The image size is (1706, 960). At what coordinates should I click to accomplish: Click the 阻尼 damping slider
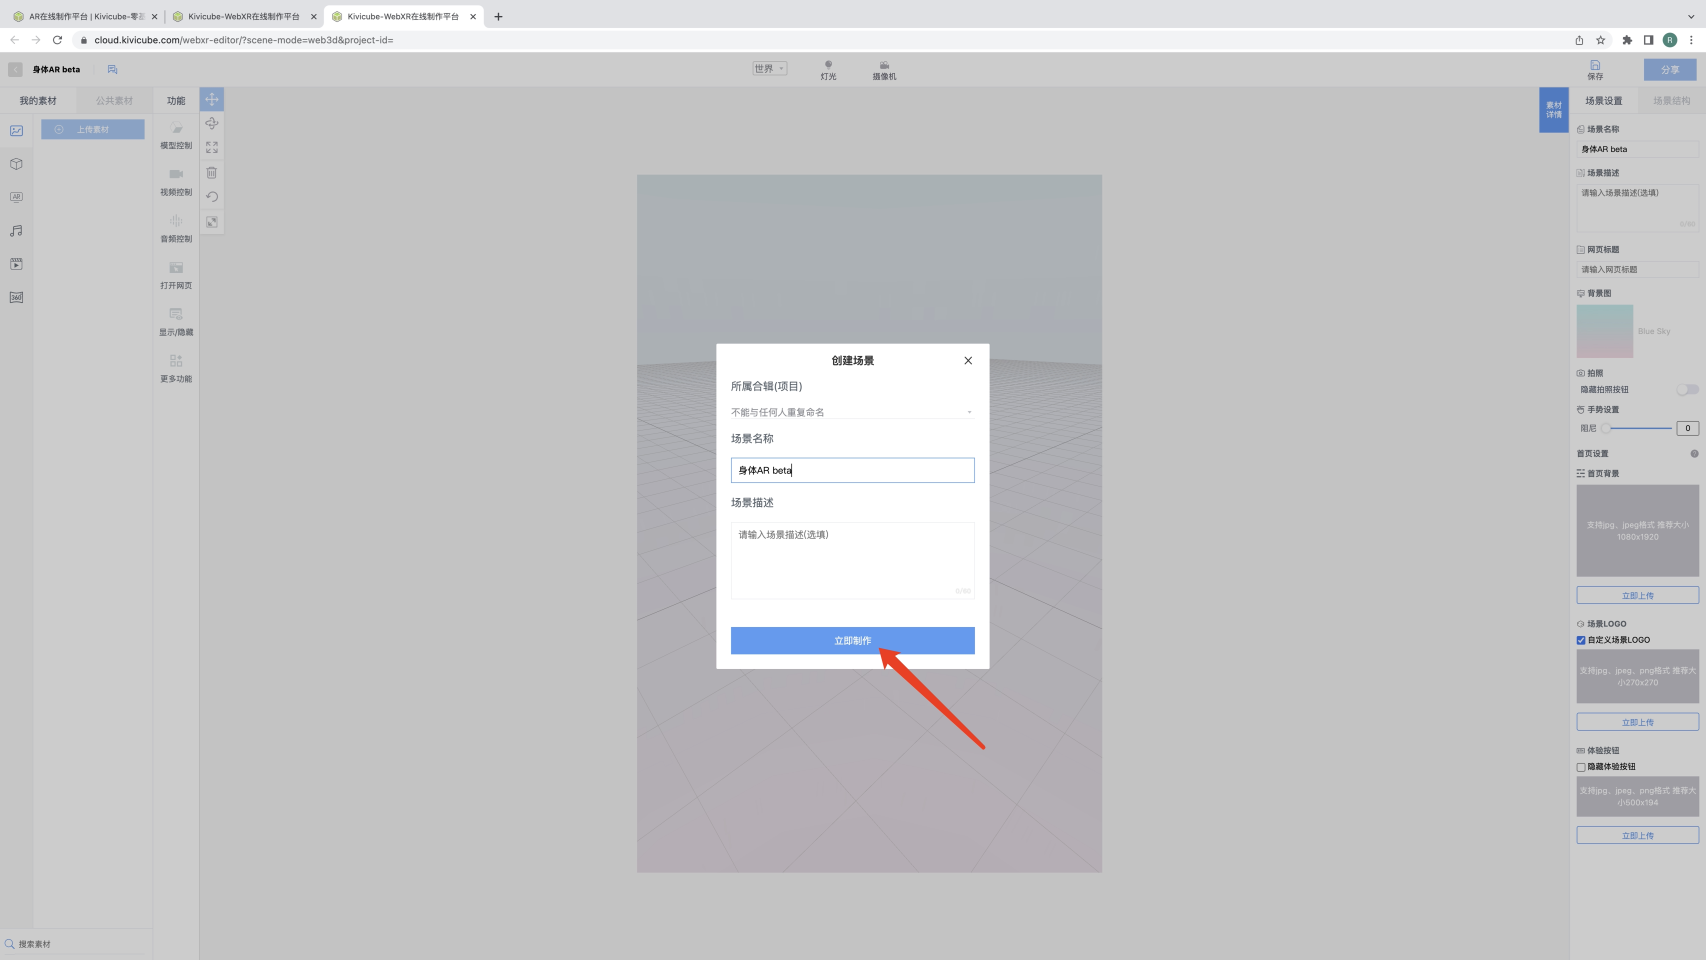pos(1639,428)
